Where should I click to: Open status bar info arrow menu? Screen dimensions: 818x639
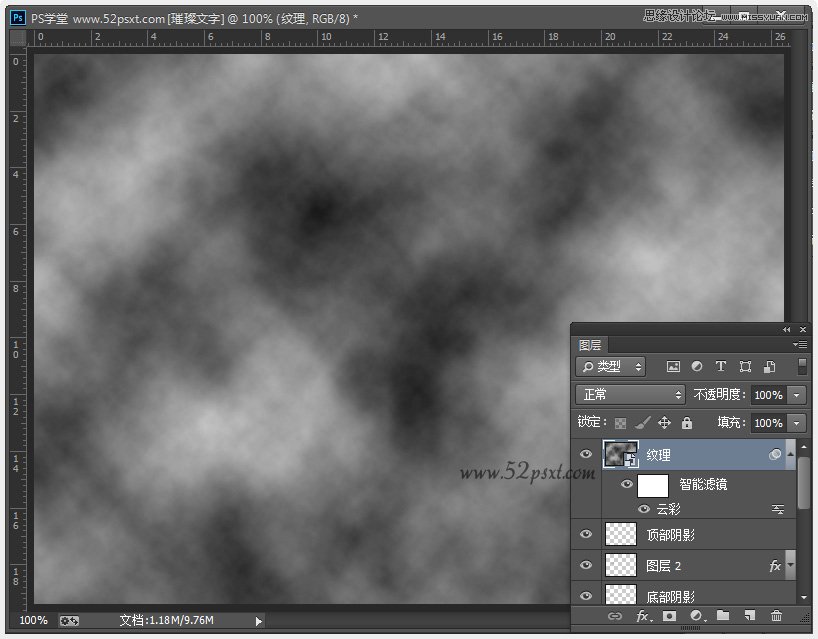coord(258,621)
